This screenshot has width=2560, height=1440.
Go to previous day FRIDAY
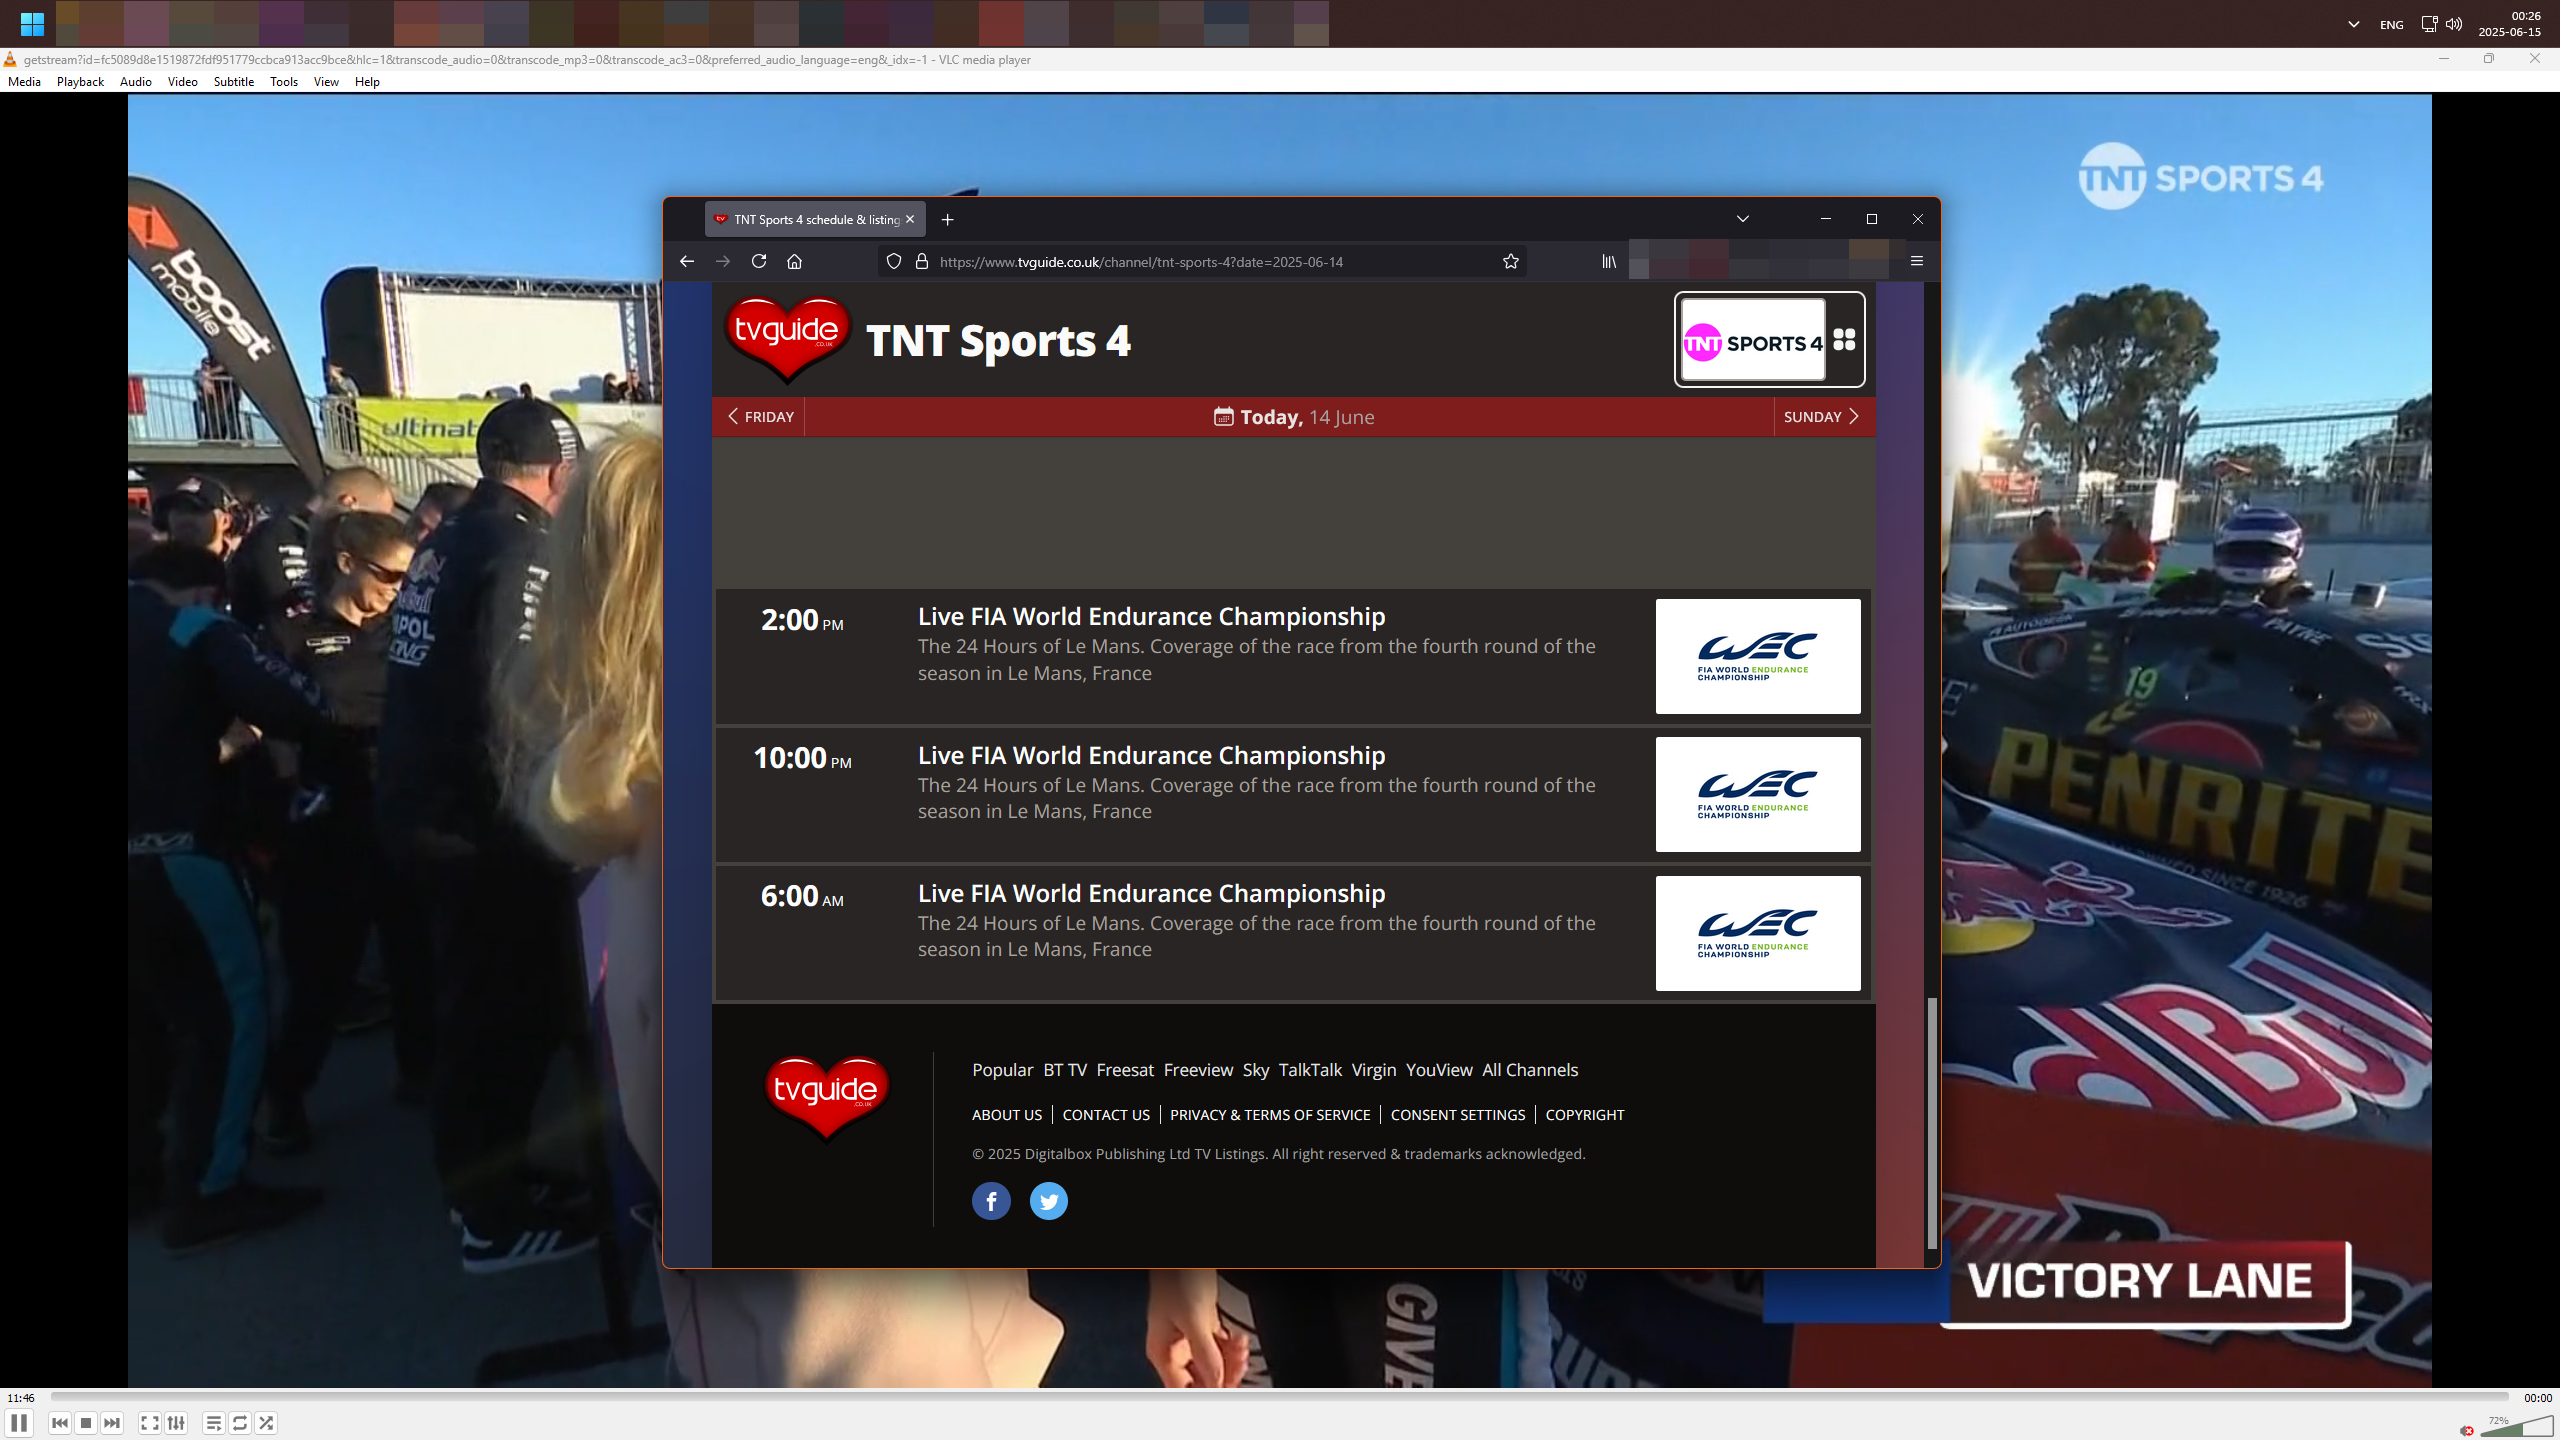pyautogui.click(x=760, y=417)
